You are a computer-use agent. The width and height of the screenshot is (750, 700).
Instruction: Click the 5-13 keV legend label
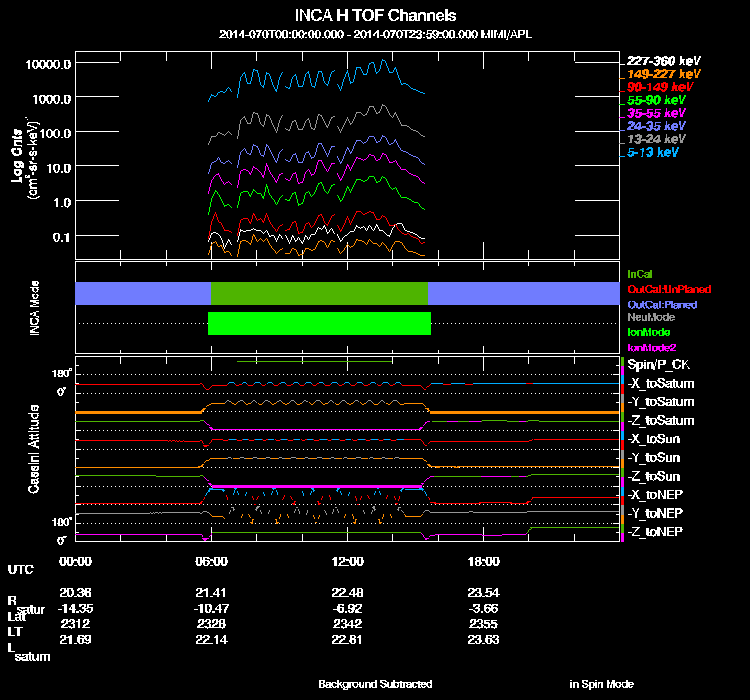(652, 153)
